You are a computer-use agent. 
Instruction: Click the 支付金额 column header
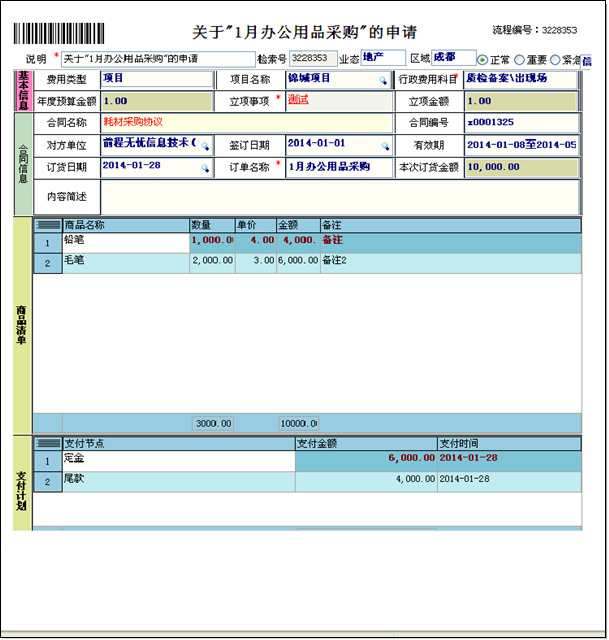366,443
